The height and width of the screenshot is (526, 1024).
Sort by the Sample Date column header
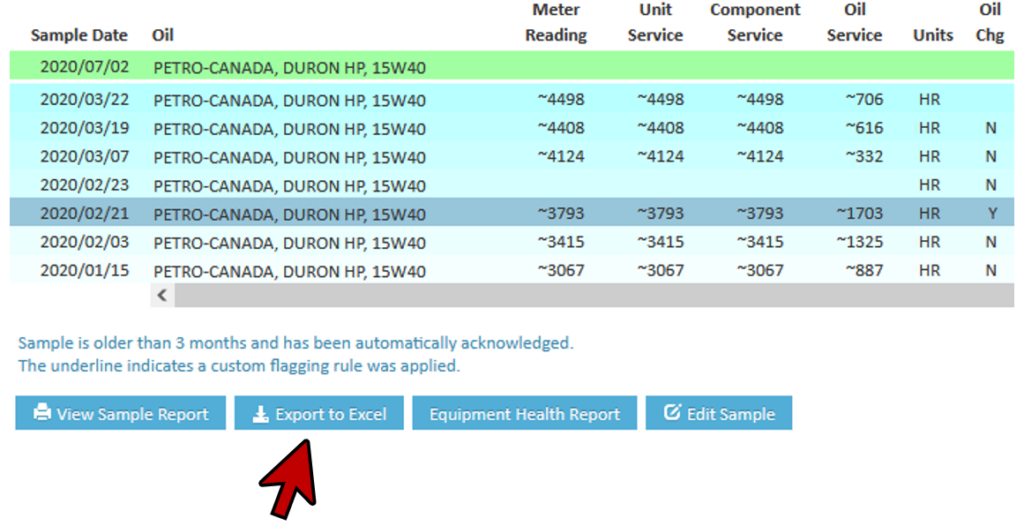(x=79, y=35)
